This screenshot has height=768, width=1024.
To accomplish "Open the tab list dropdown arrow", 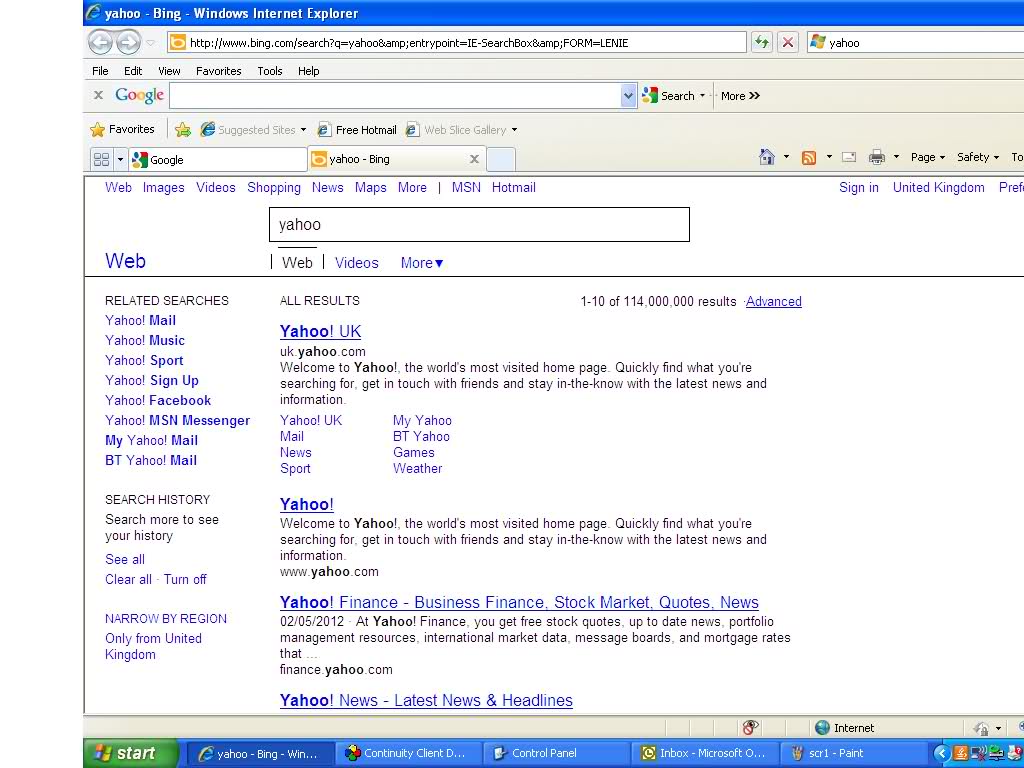I will 120,159.
